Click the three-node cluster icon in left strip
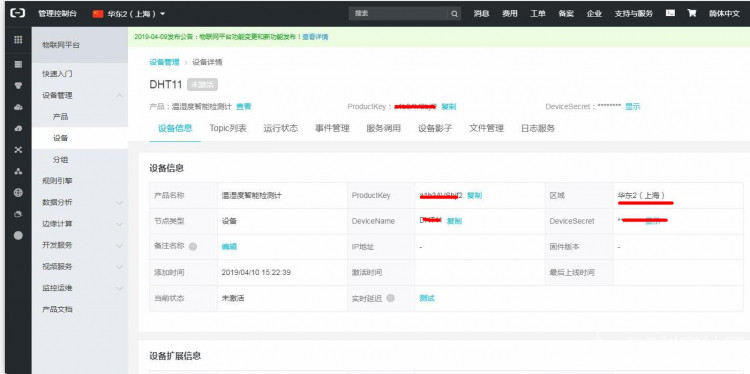Screen dimensions: 750x374 (18, 171)
